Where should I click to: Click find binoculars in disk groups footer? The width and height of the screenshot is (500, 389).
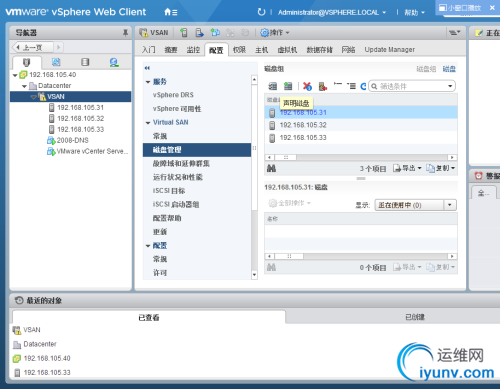(271, 169)
